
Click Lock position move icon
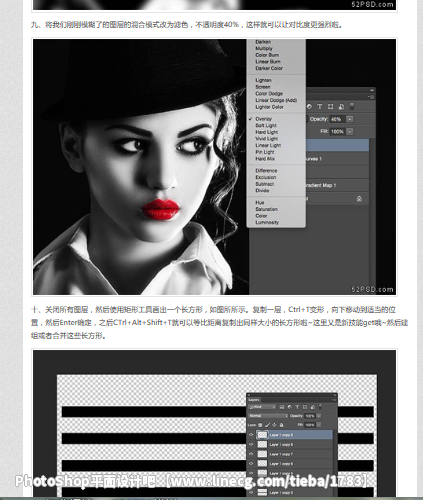point(274,425)
